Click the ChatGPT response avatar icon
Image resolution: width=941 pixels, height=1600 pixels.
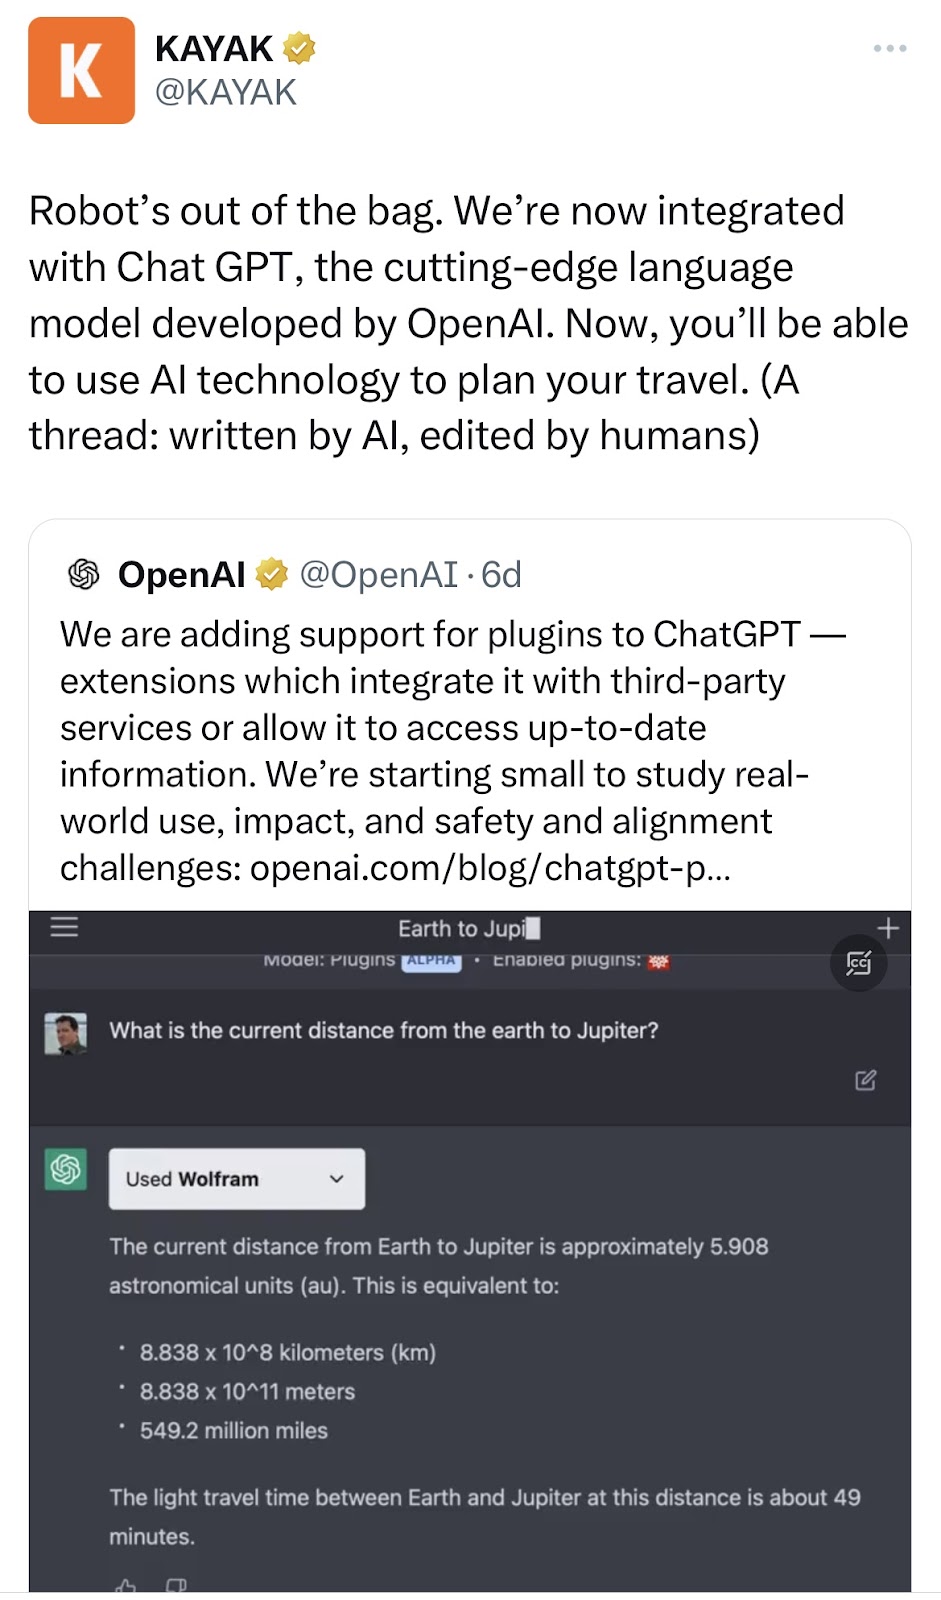(x=66, y=1169)
